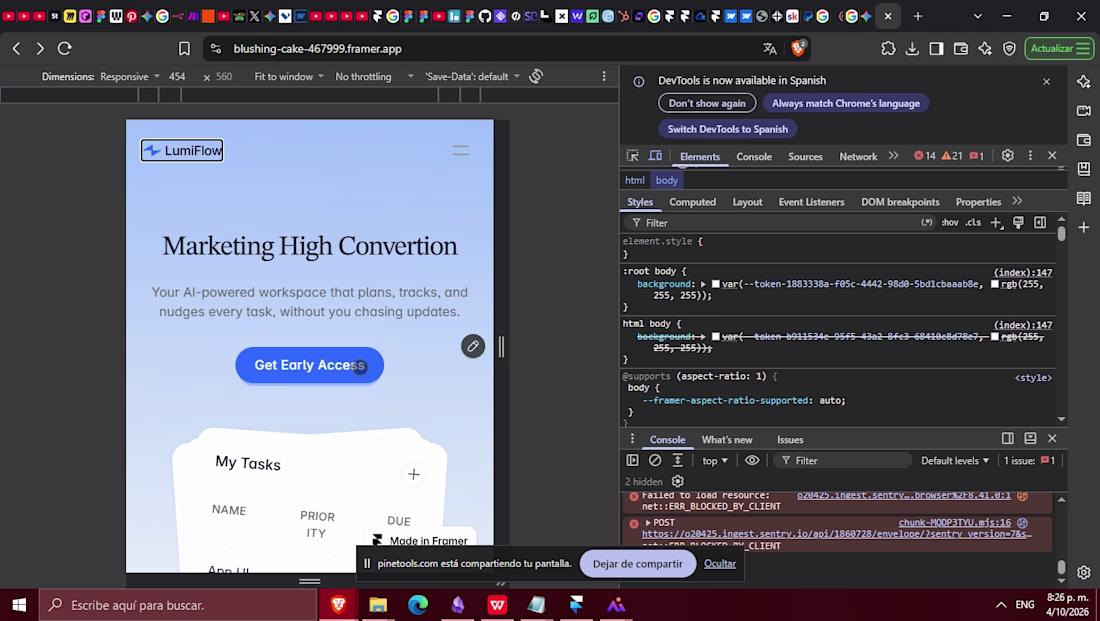Open the Computed styles tab
The width and height of the screenshot is (1100, 621).
692,202
